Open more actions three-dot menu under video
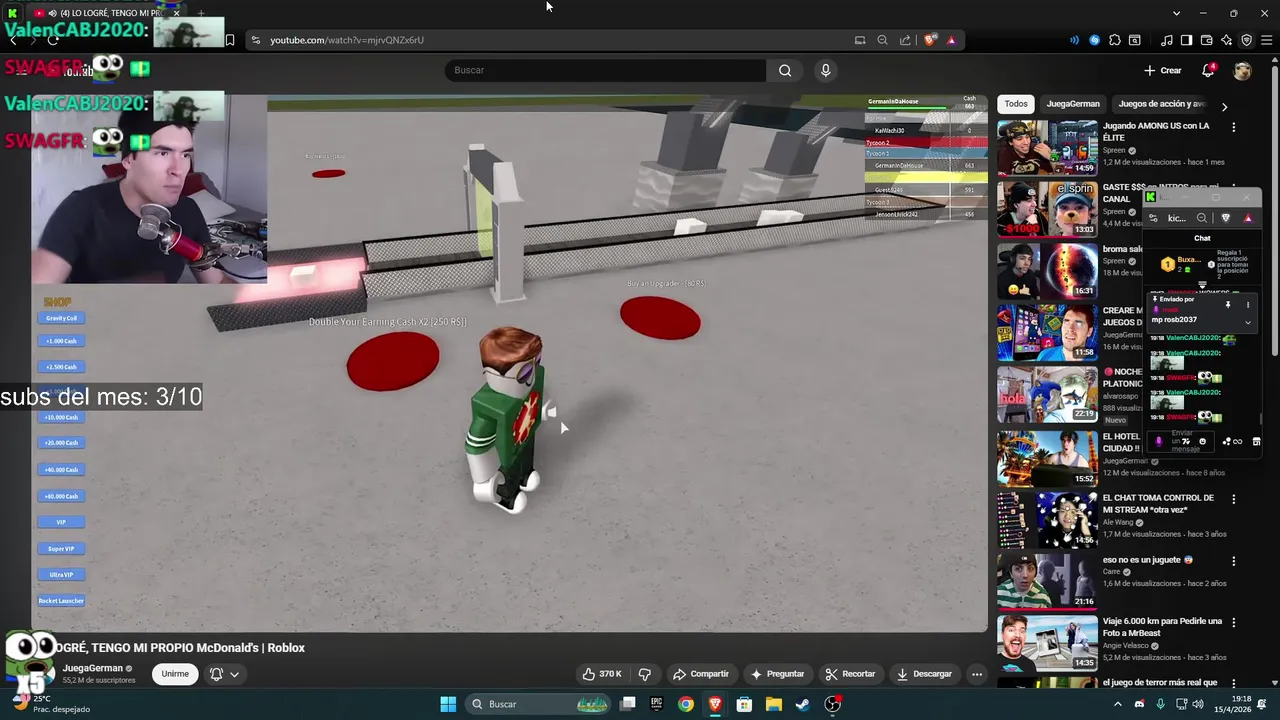This screenshot has width=1280, height=720. tap(977, 674)
